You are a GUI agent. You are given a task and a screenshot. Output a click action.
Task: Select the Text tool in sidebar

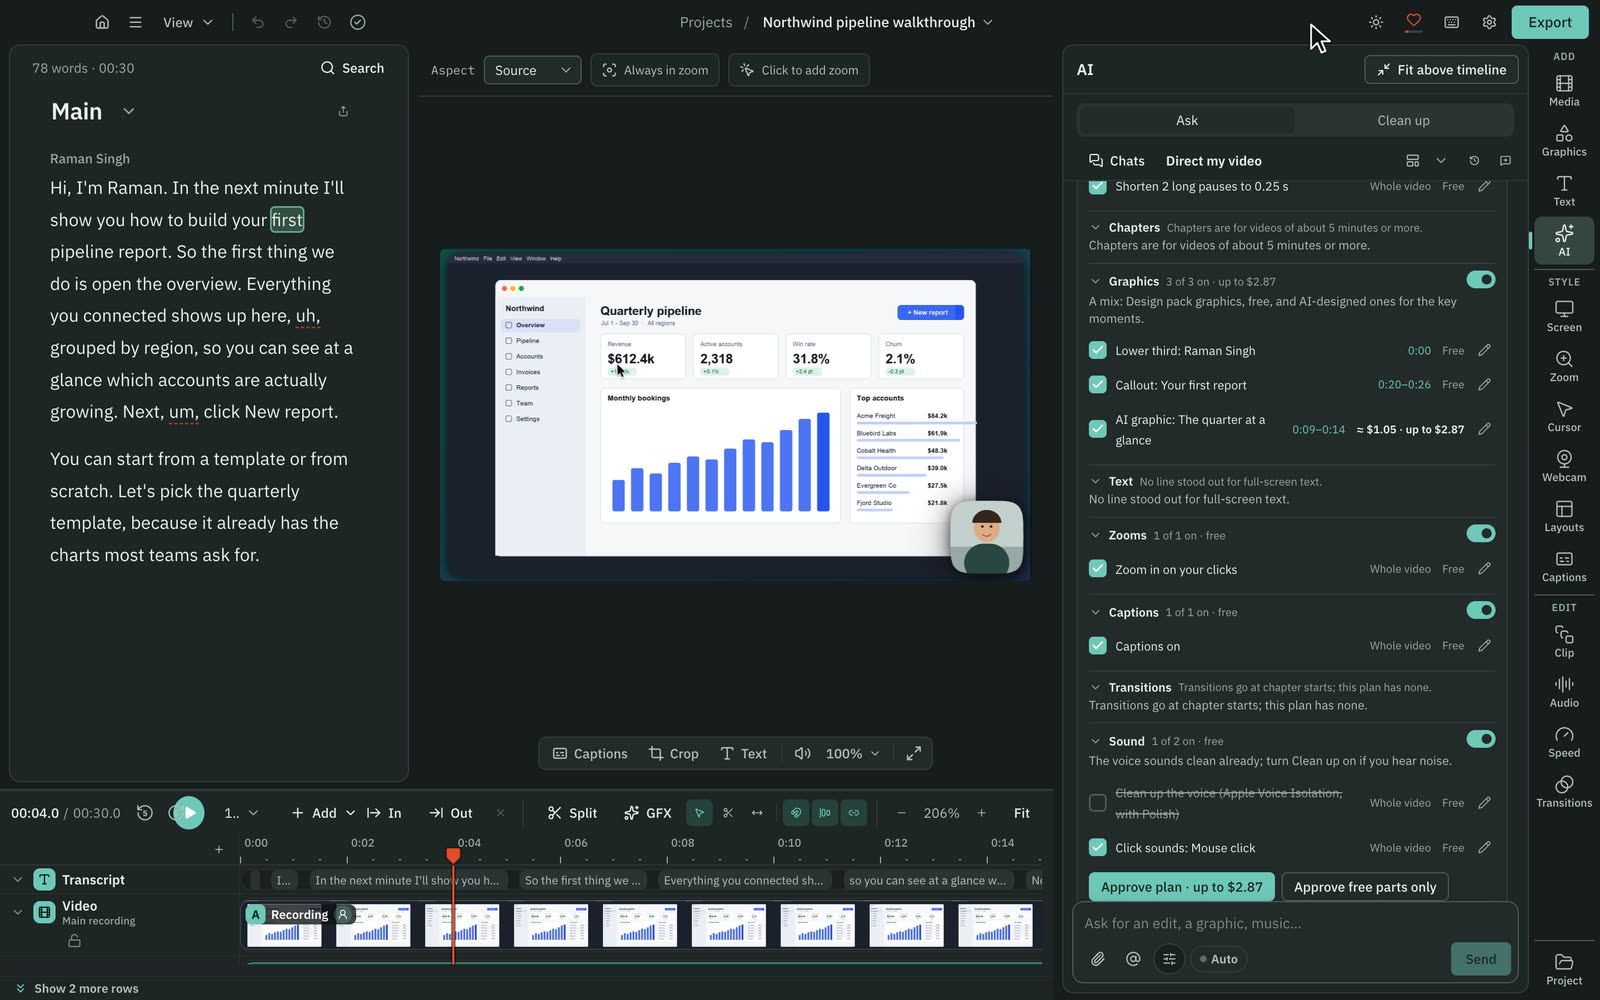click(1564, 191)
